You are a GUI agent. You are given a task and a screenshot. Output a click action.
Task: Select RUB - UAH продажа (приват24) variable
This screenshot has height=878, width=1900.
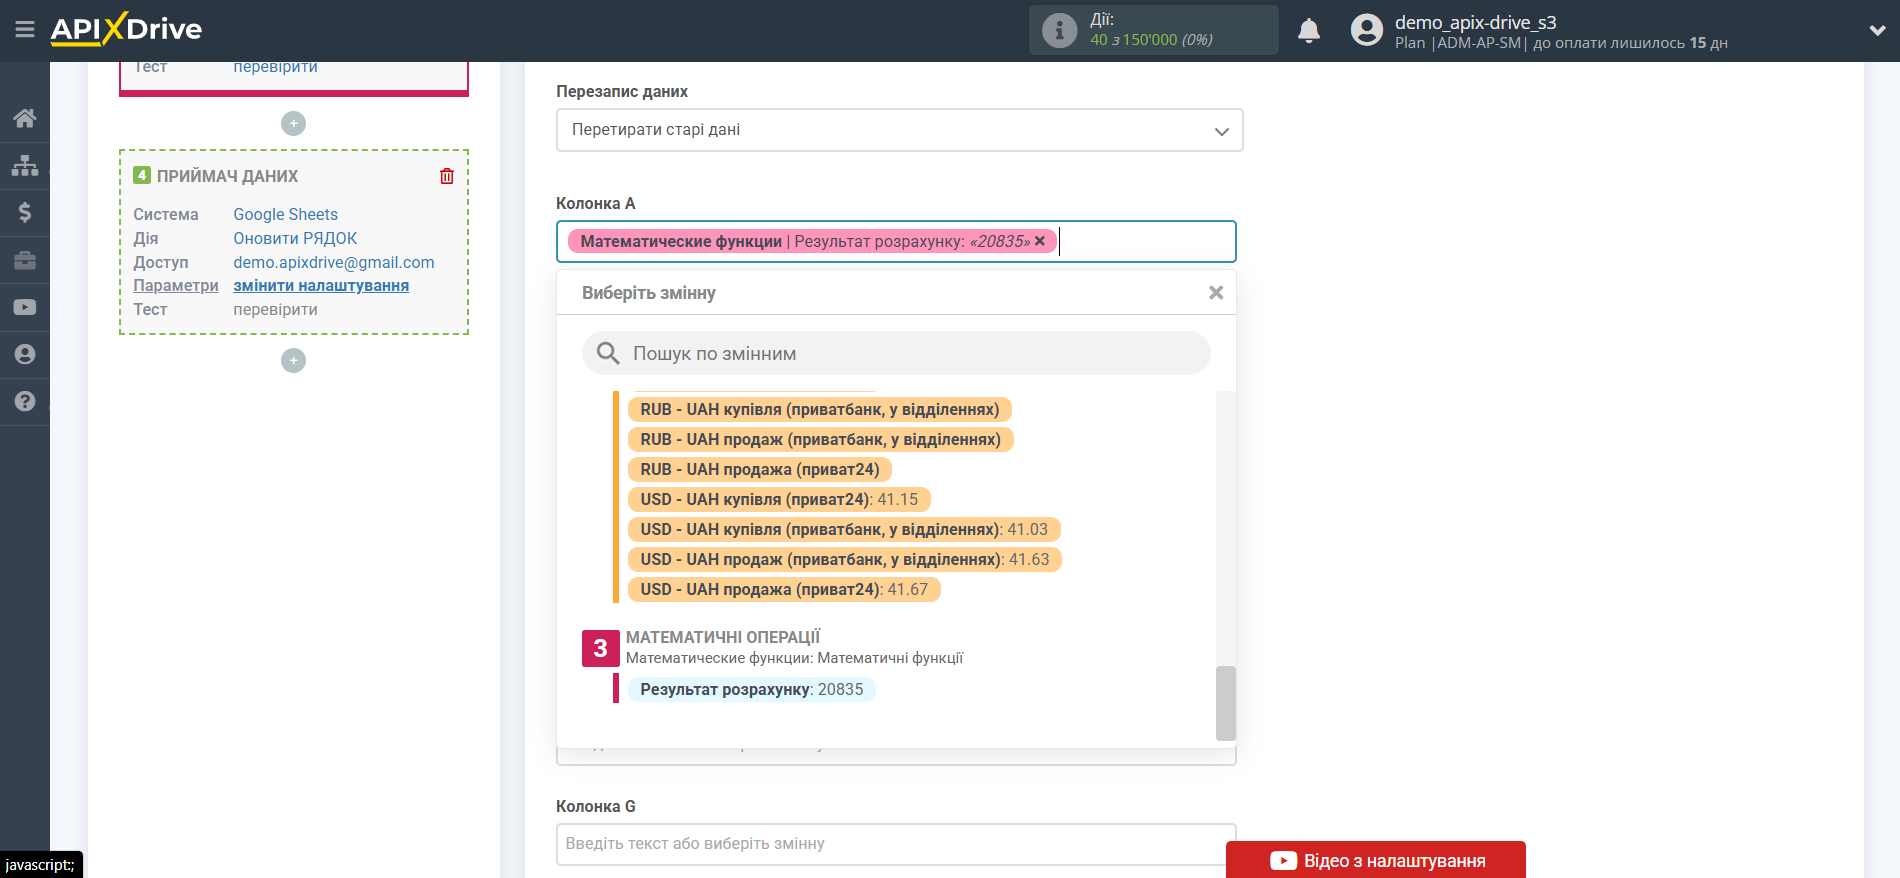coord(759,469)
